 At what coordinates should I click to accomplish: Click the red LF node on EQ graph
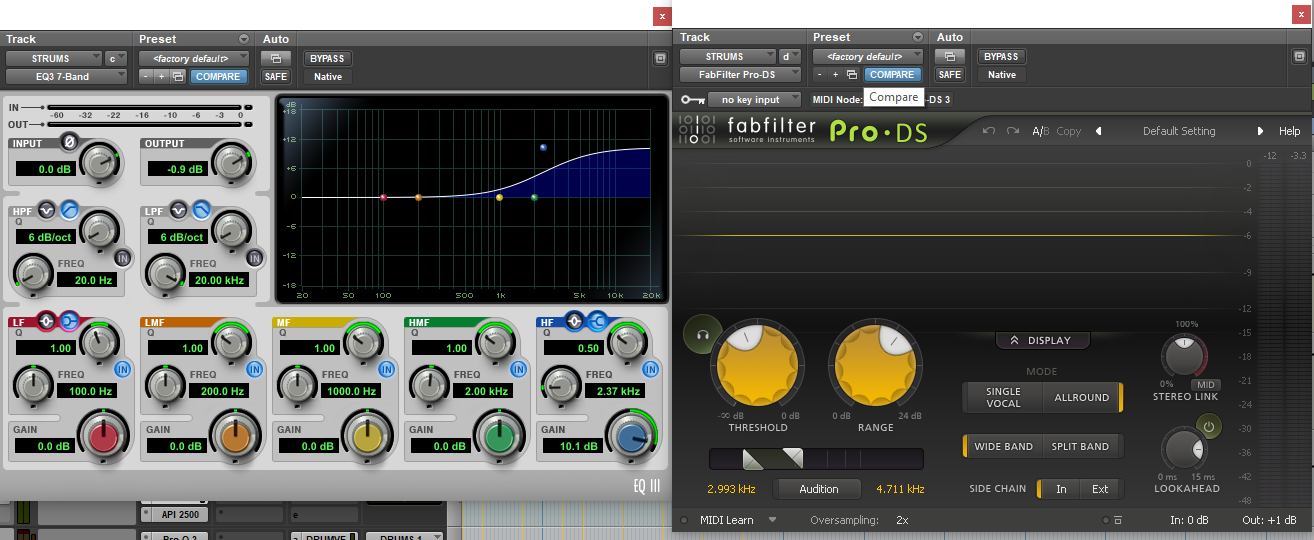(383, 198)
